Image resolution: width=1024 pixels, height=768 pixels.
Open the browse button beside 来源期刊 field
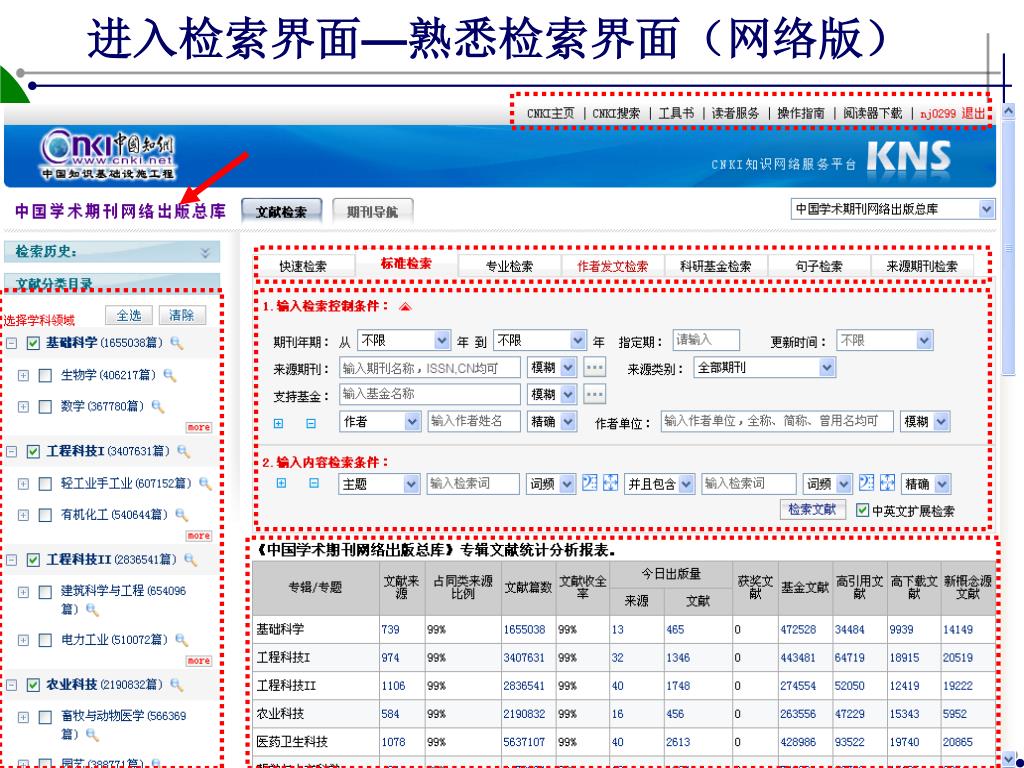pyautogui.click(x=594, y=367)
